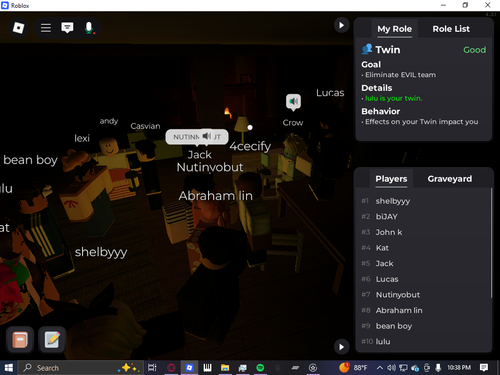Click the speaker bubble above Crow
Viewport: 500px width, 375px height.
coord(293,101)
